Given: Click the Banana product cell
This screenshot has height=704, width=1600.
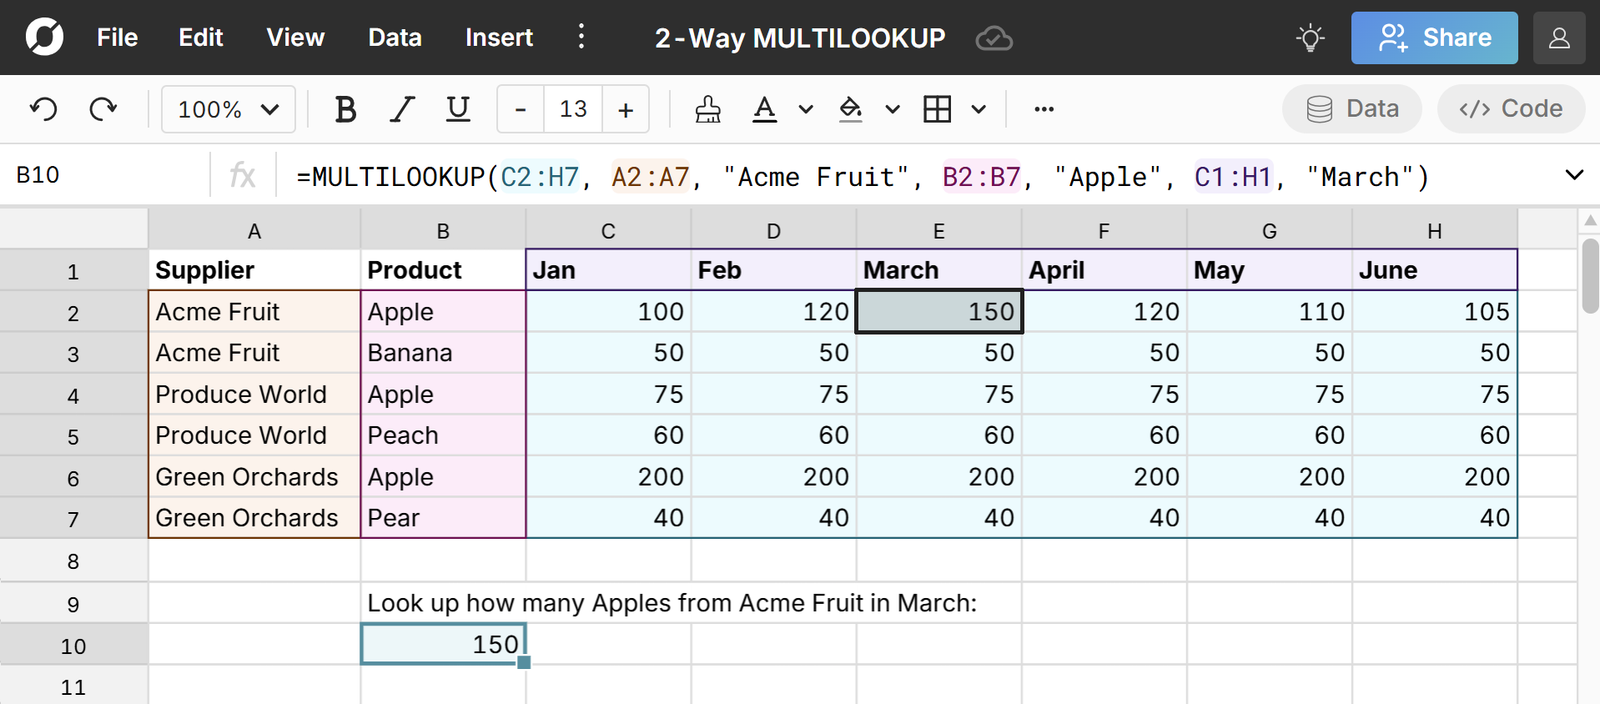Looking at the screenshot, I should [443, 353].
